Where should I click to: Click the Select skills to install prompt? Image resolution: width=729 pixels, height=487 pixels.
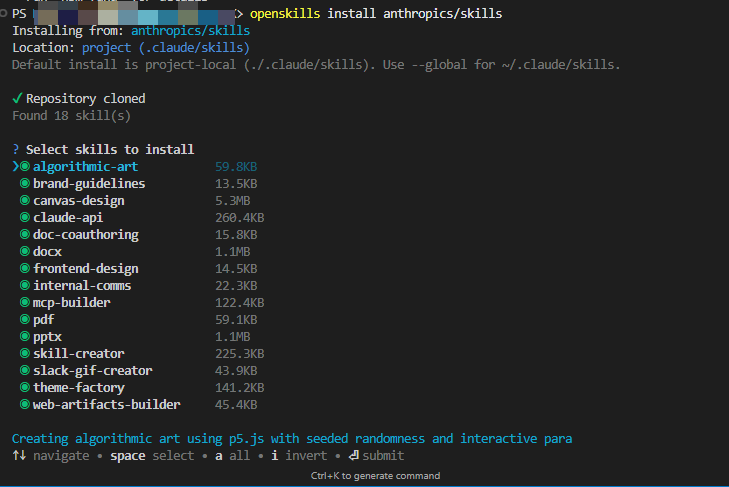click(x=110, y=149)
